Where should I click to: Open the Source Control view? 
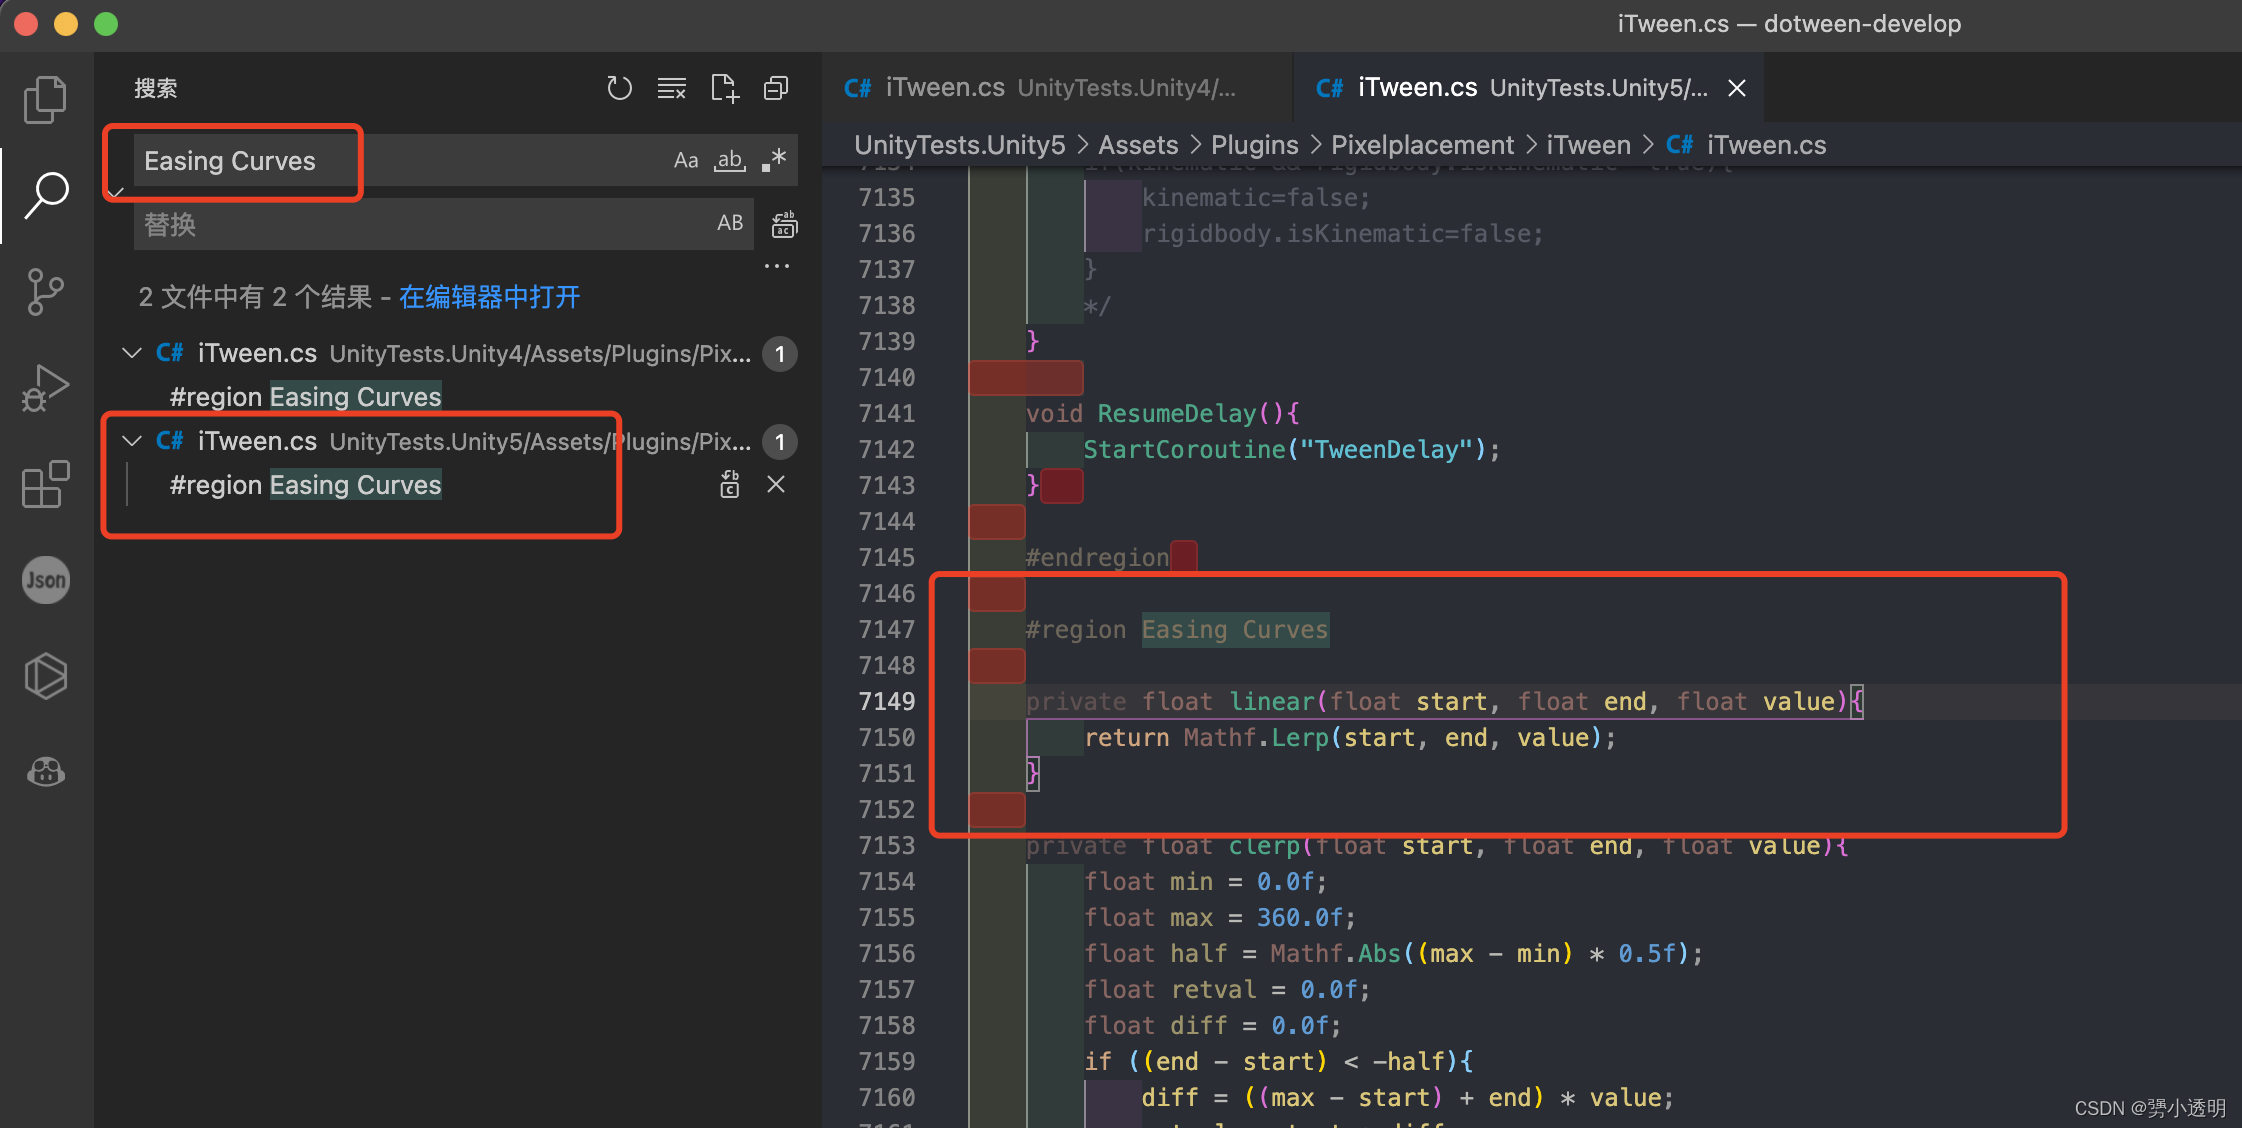[45, 292]
